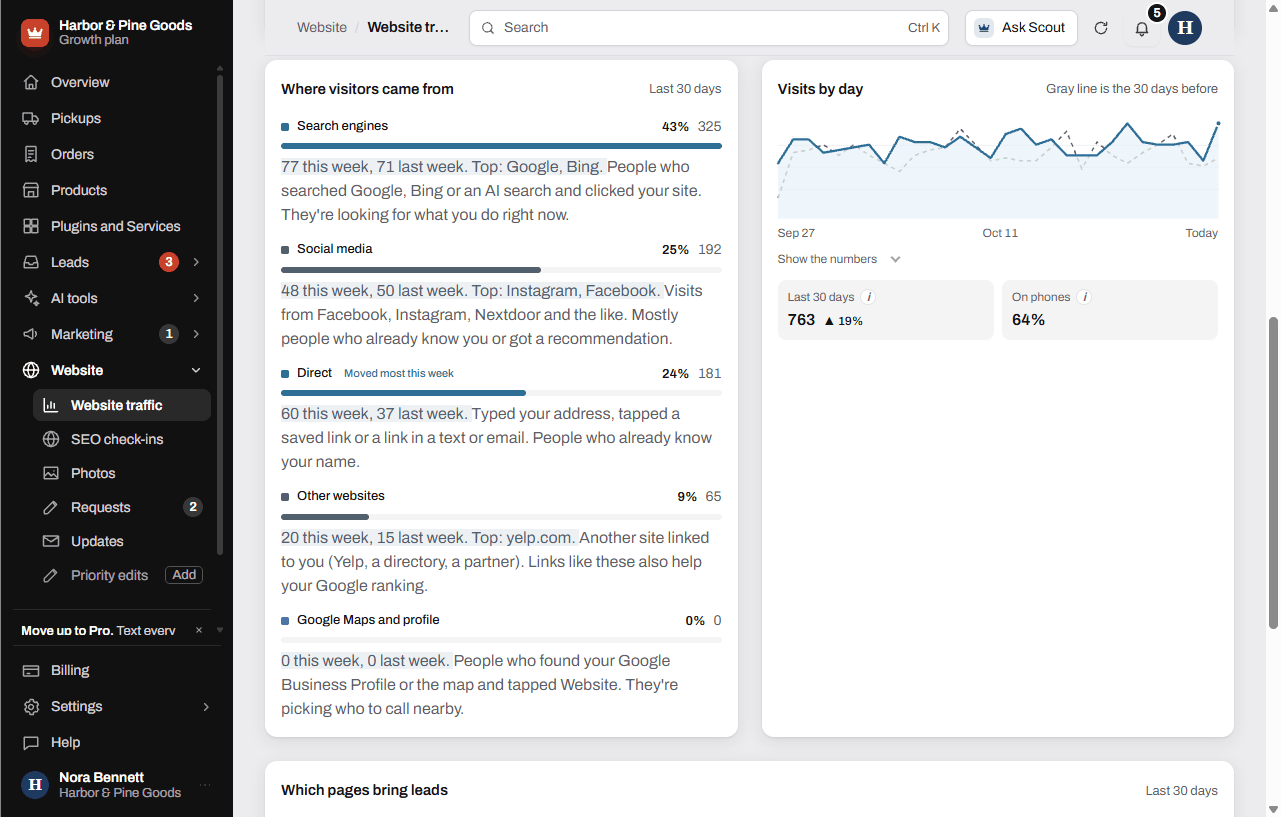
Task: Open the Website traffic page
Action: pos(122,405)
